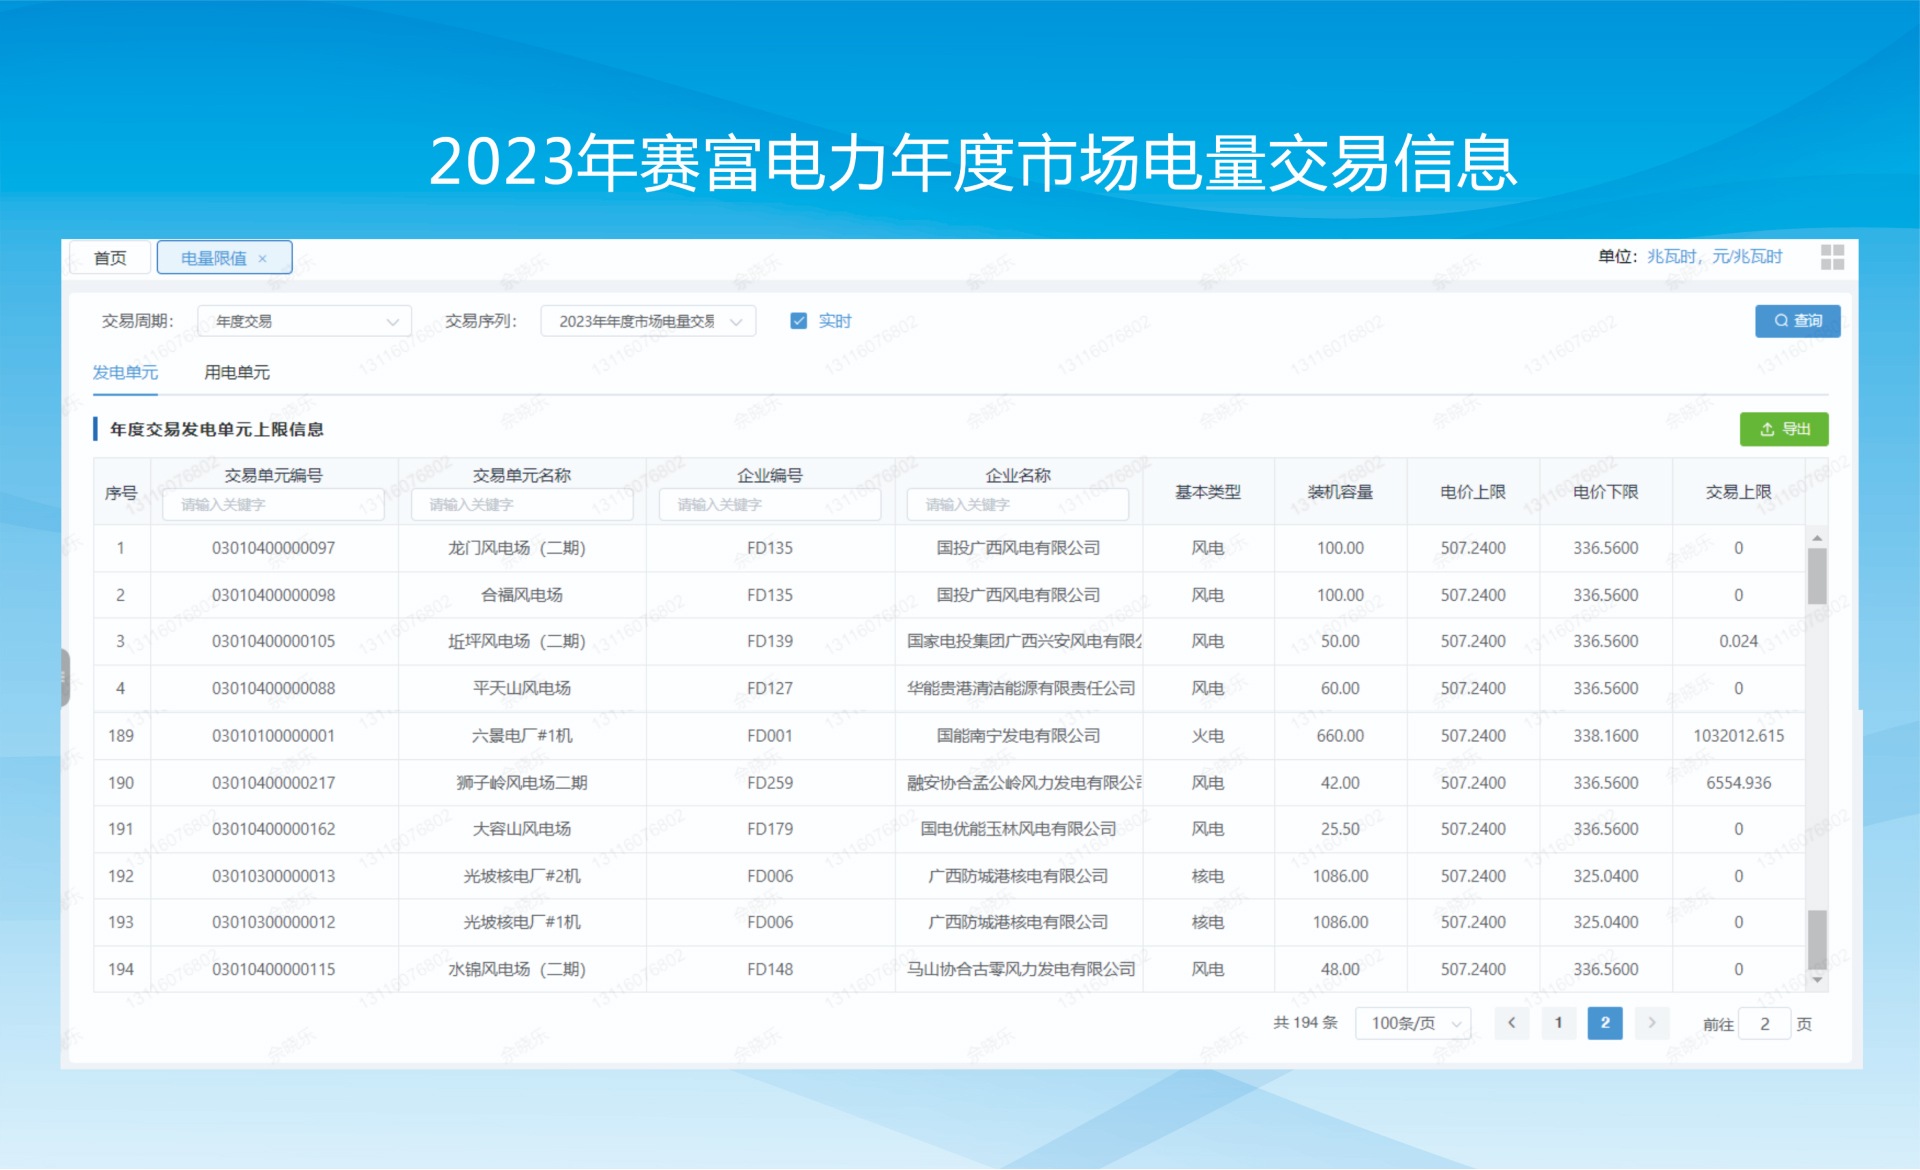Select 狮子岭风电场二期 cell
1920x1170 pixels.
[522, 783]
